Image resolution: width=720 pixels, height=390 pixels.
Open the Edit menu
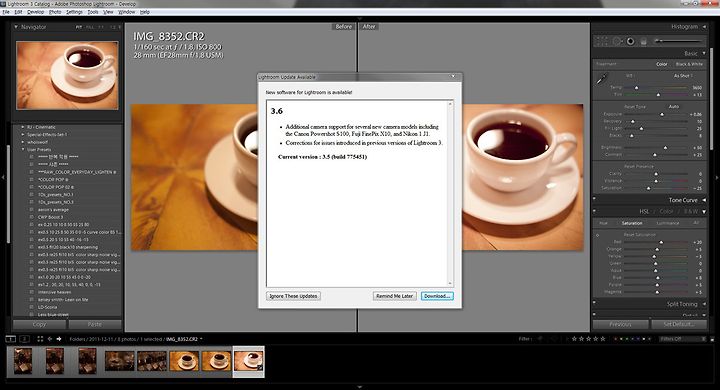(18, 12)
